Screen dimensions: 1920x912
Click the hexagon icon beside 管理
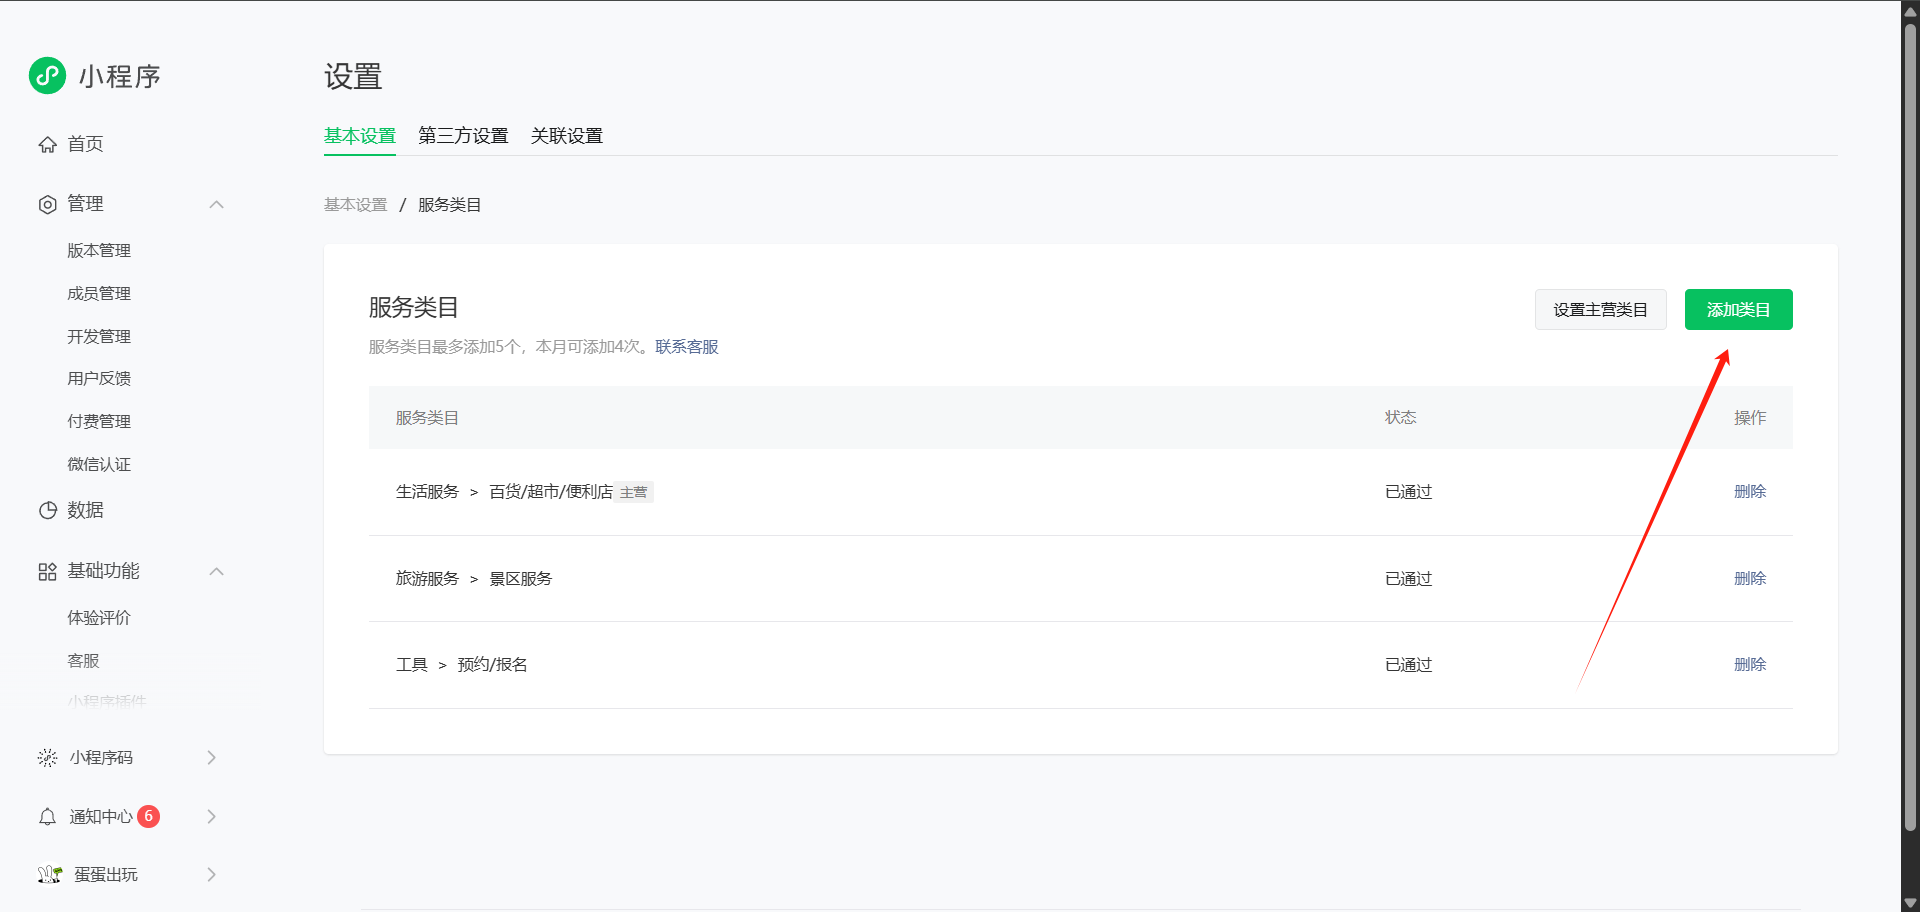click(47, 205)
